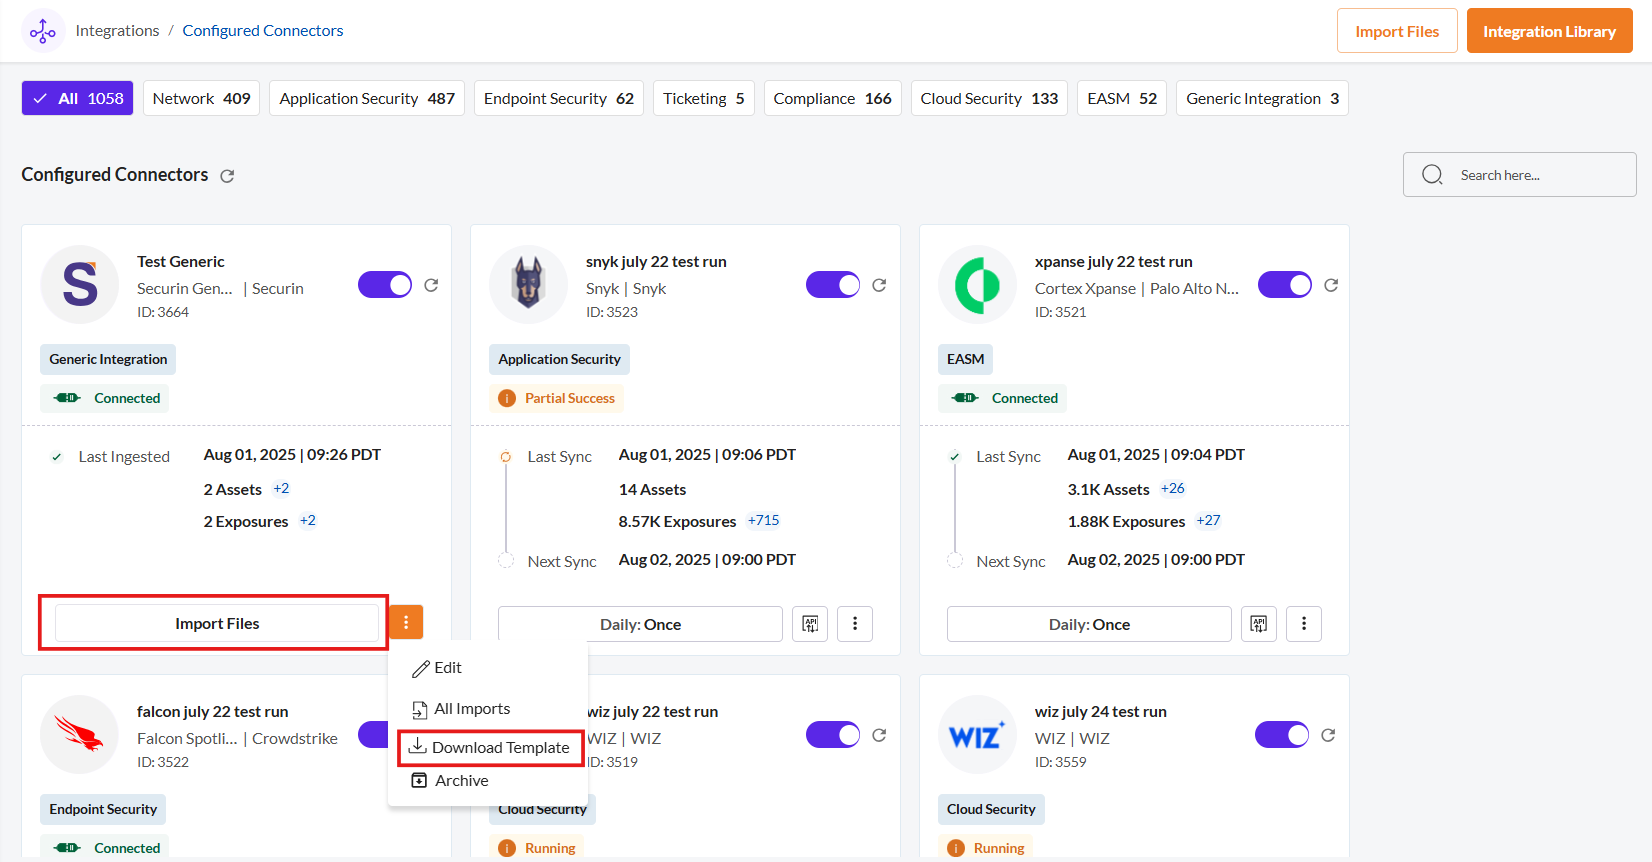1652x862 pixels.
Task: Turn off wiz july 24 test run toggle
Action: point(1282,735)
